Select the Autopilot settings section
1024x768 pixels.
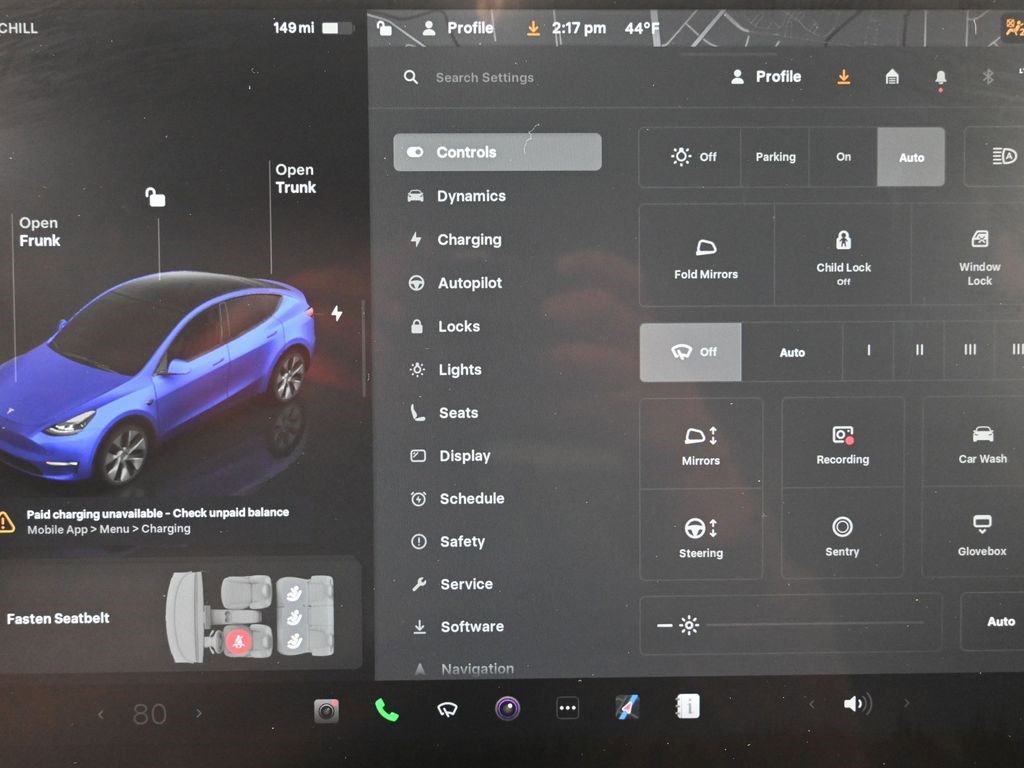470,283
